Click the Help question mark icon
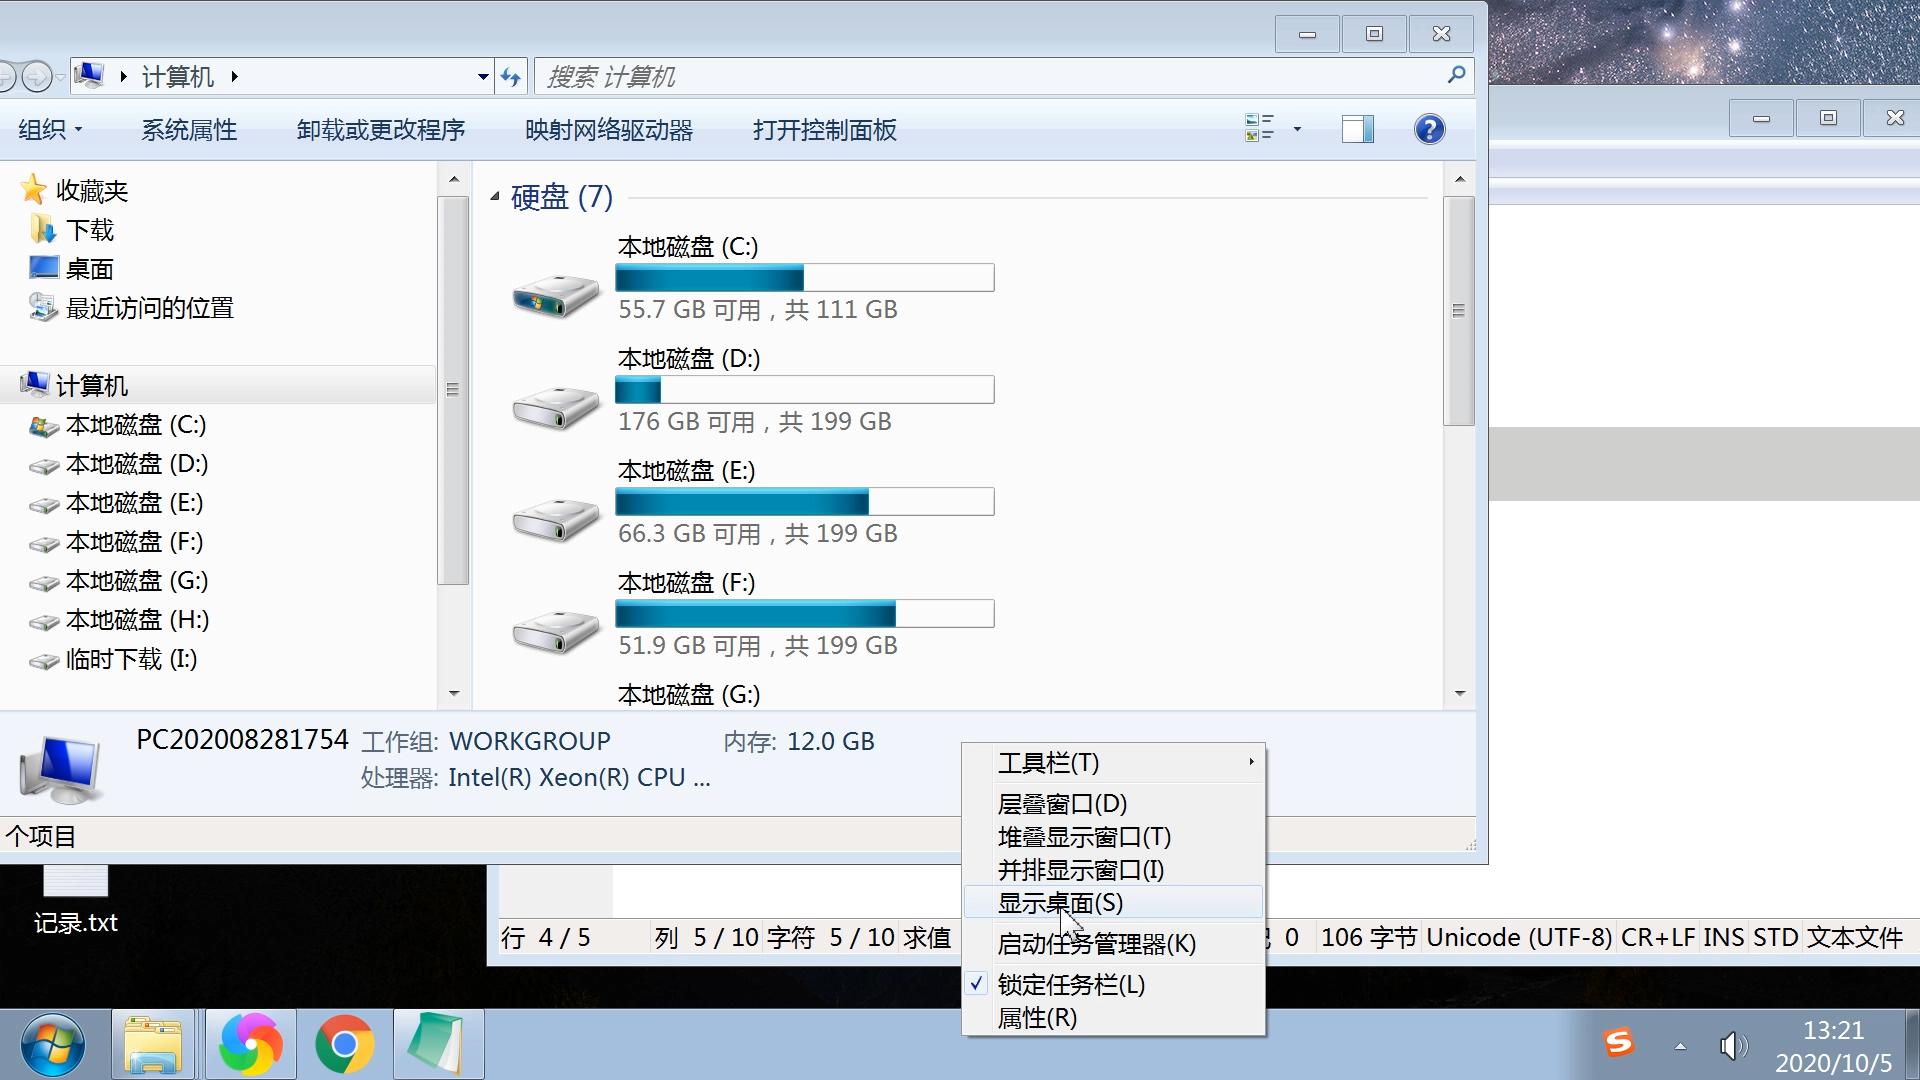Image resolution: width=1920 pixels, height=1080 pixels. (1430, 129)
